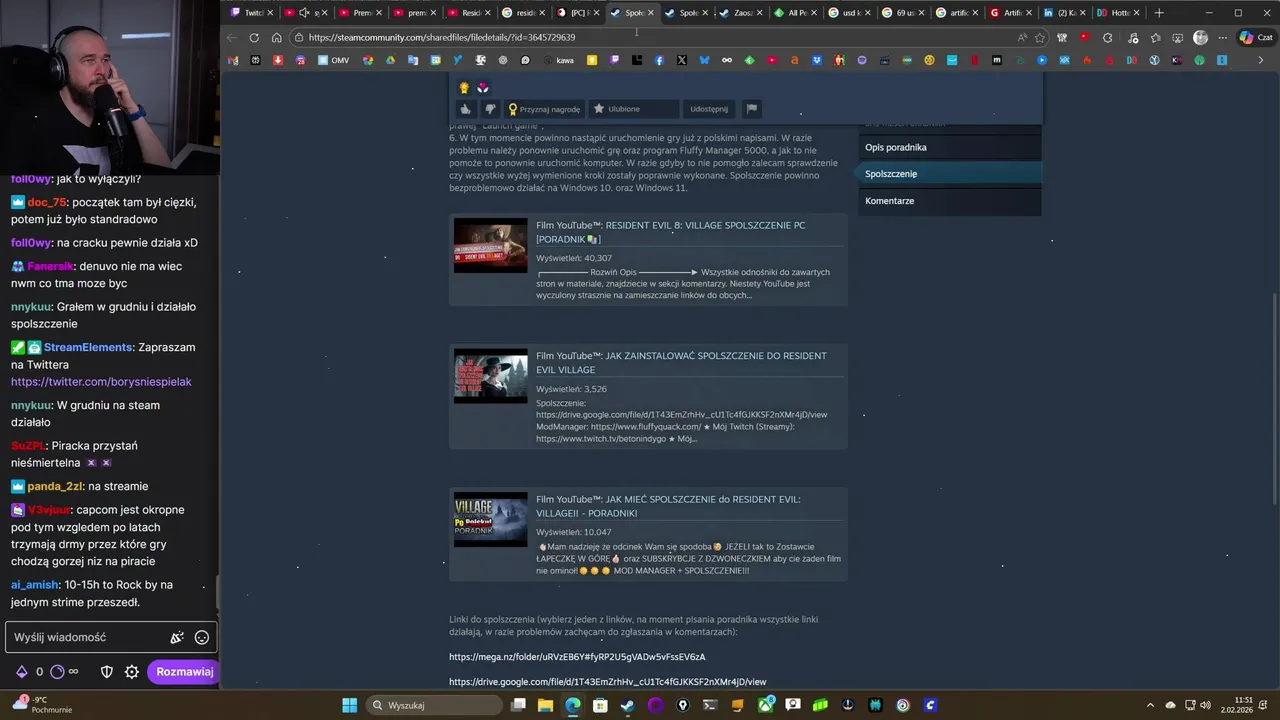Open Steam from the taskbar
Viewport: 1280px width, 720px height.
point(627,705)
